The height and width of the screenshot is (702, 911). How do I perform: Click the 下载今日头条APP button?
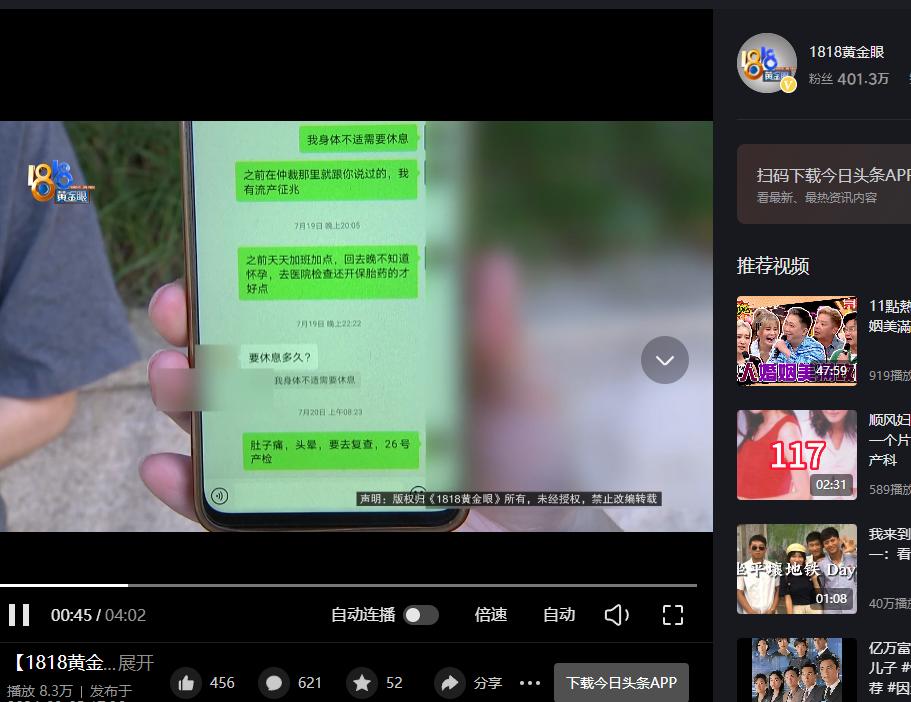pos(621,683)
